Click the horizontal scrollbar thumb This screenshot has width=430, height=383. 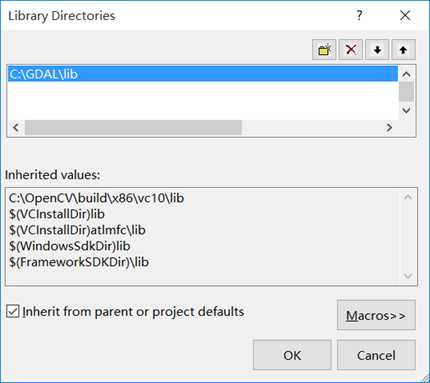(x=133, y=127)
